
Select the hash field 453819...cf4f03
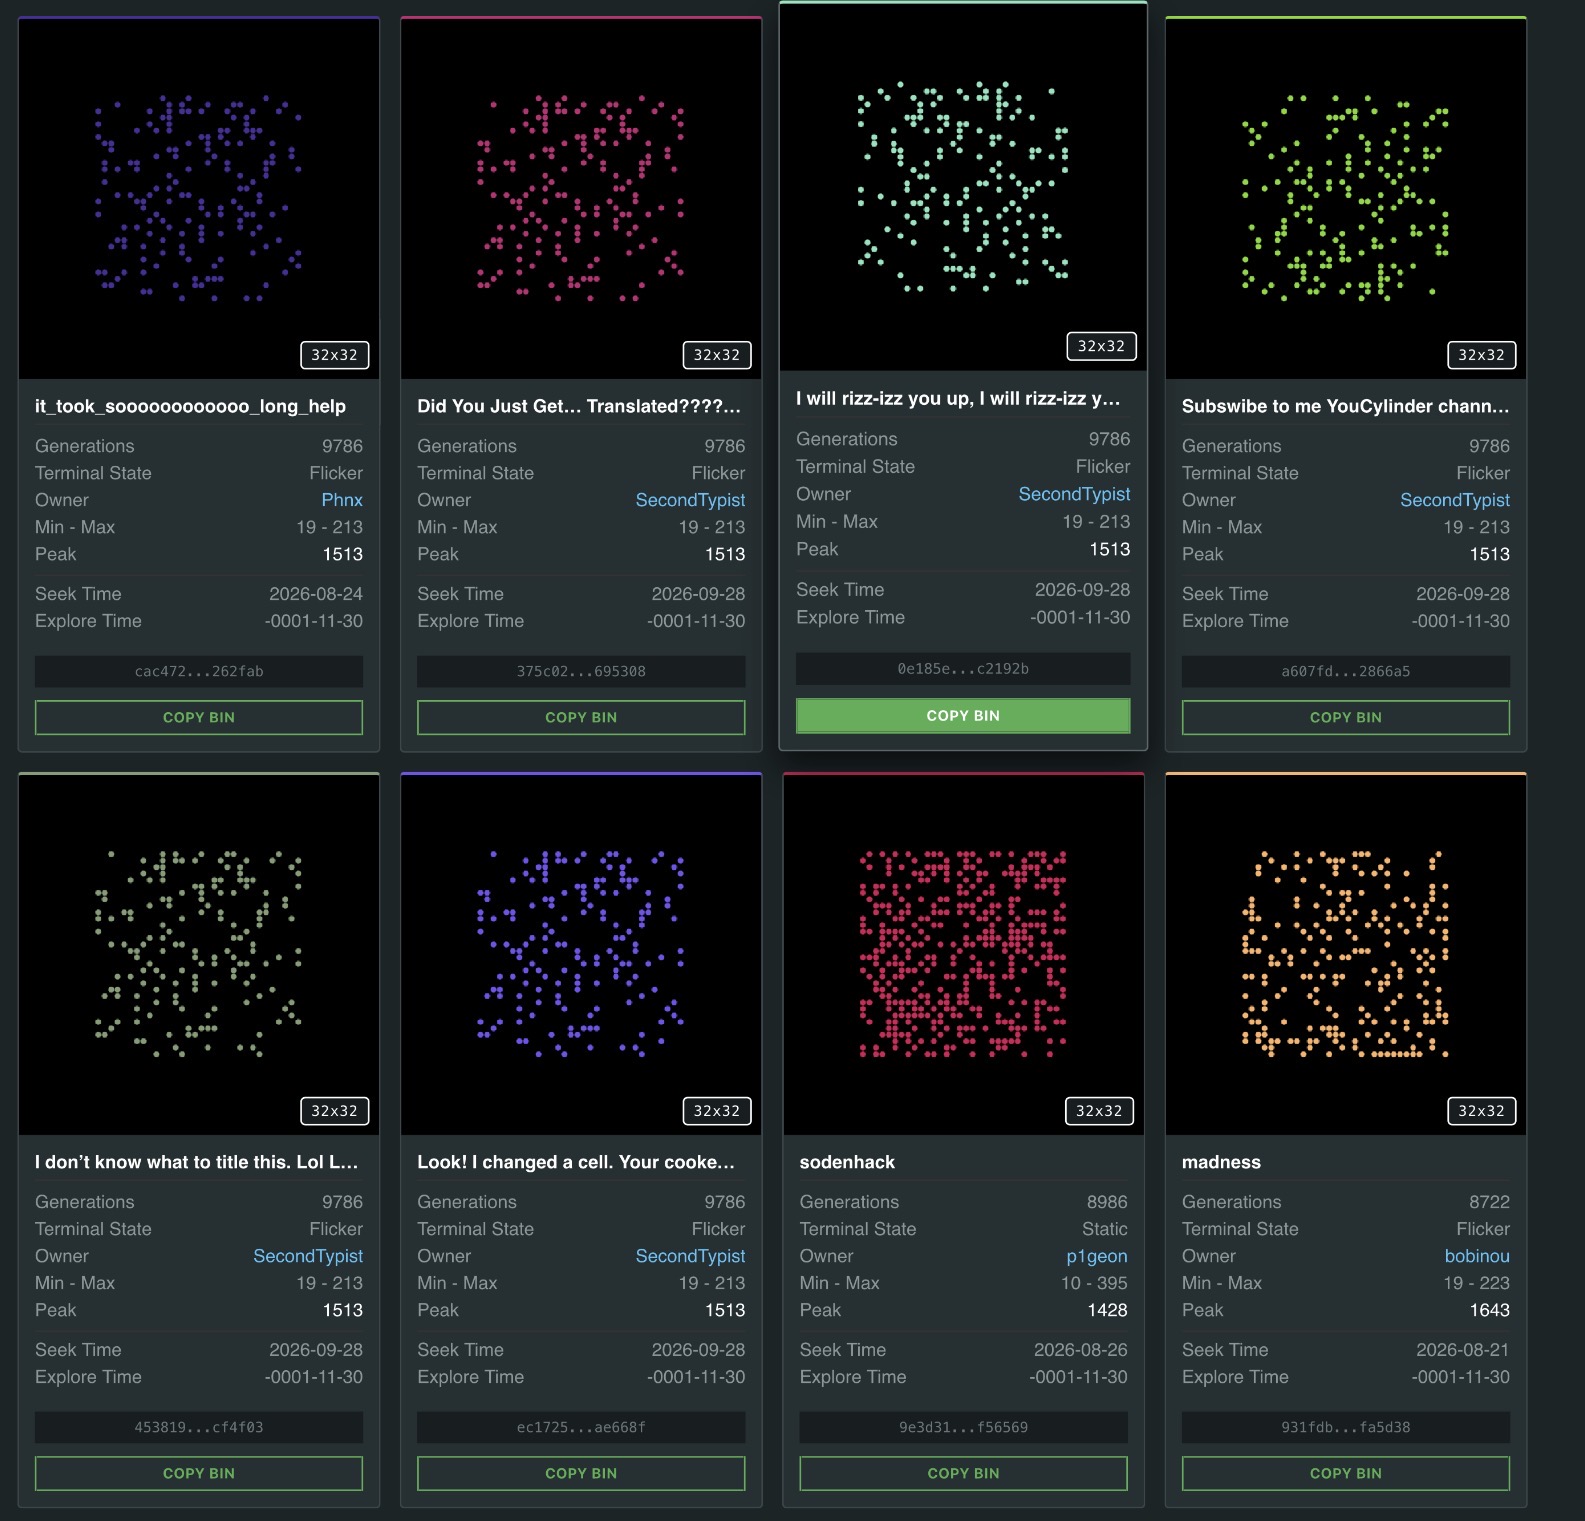[x=199, y=1427]
